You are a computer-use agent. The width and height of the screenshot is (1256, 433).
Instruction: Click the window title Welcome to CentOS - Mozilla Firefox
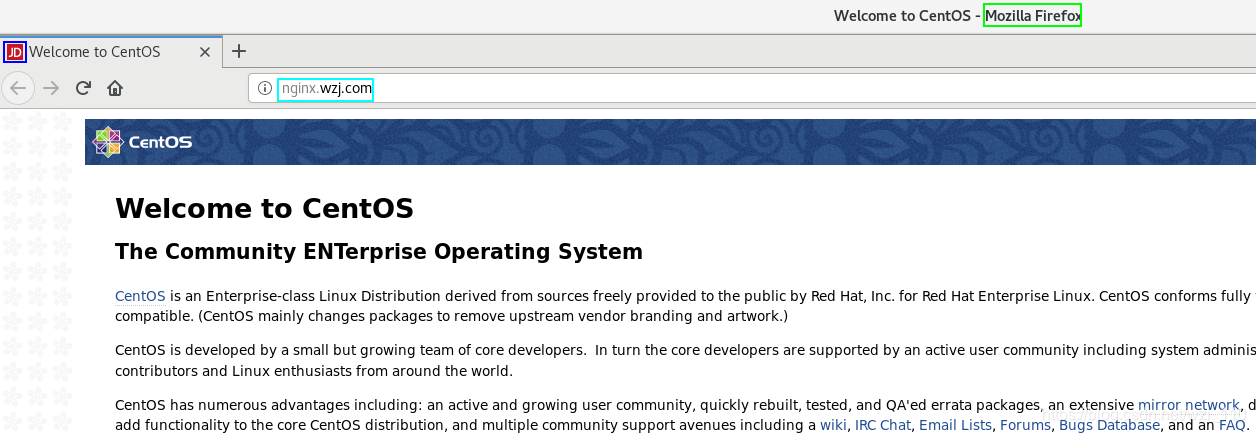click(957, 16)
